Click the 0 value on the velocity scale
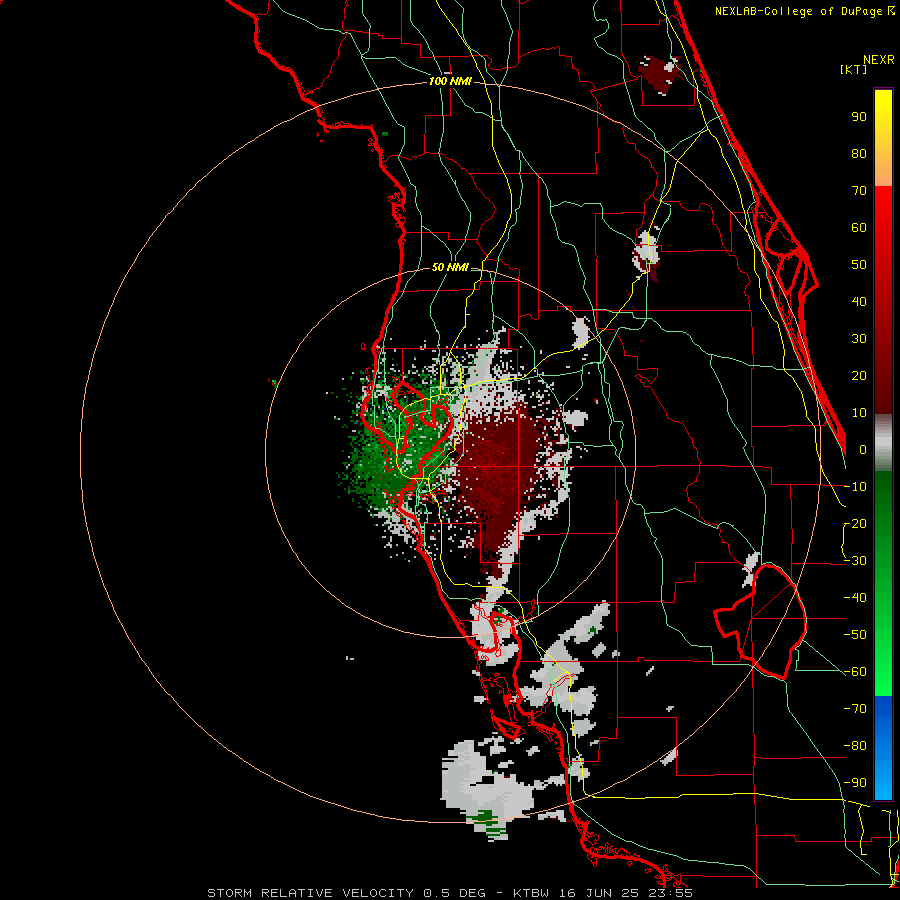 pos(863,449)
